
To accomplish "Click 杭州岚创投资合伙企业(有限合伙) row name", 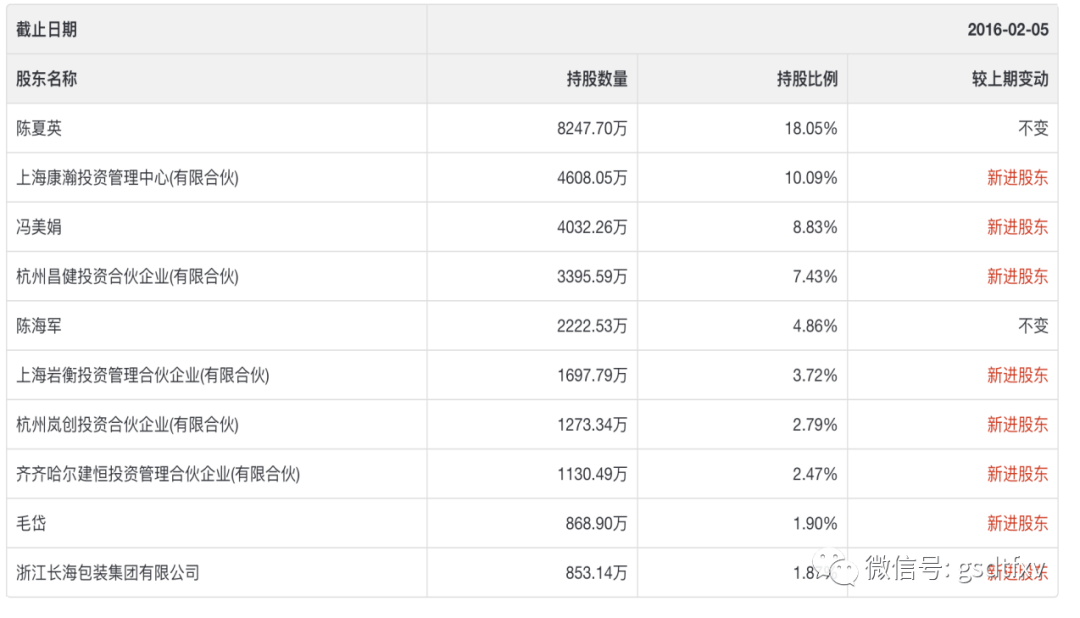I will (128, 425).
